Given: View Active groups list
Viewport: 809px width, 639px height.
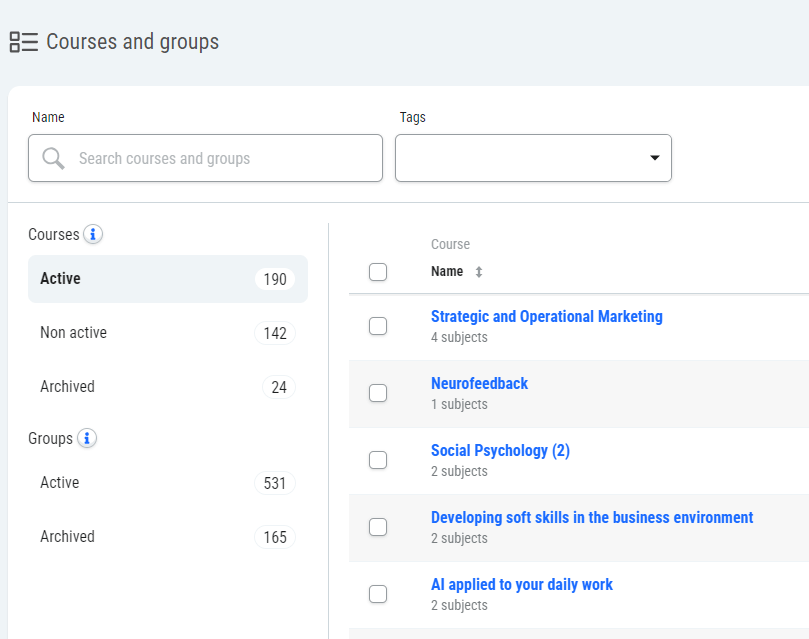Looking at the screenshot, I should 167,483.
